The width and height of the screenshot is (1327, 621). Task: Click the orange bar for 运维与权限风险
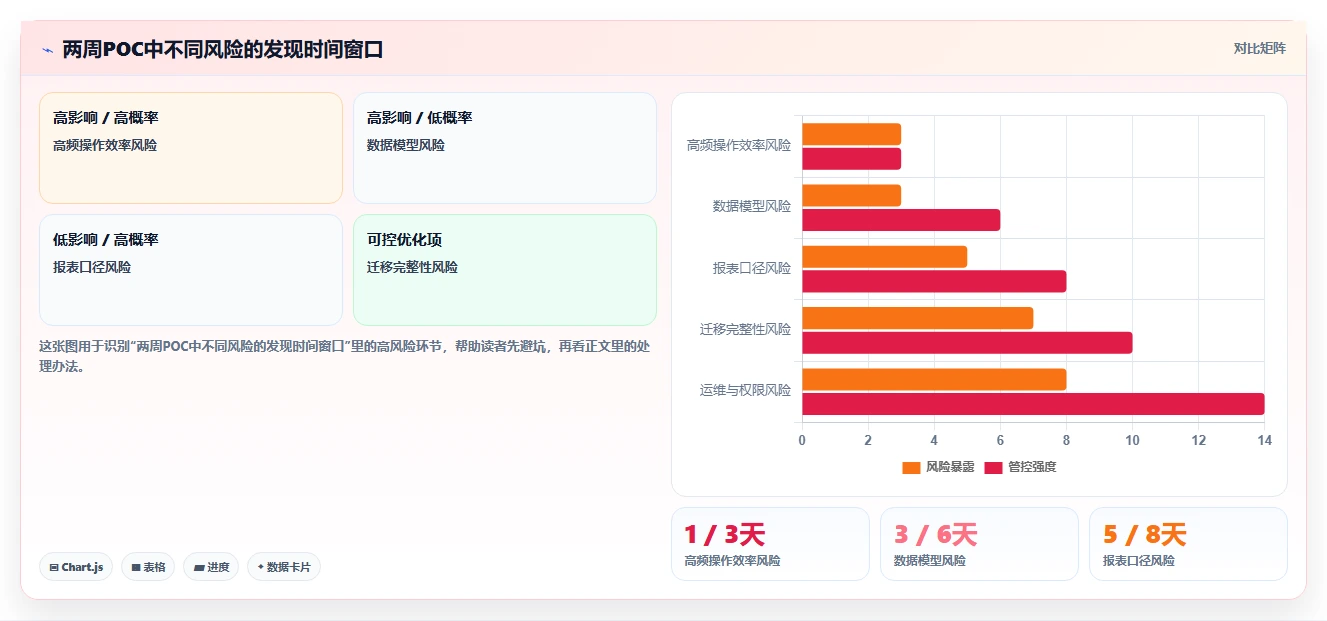934,379
